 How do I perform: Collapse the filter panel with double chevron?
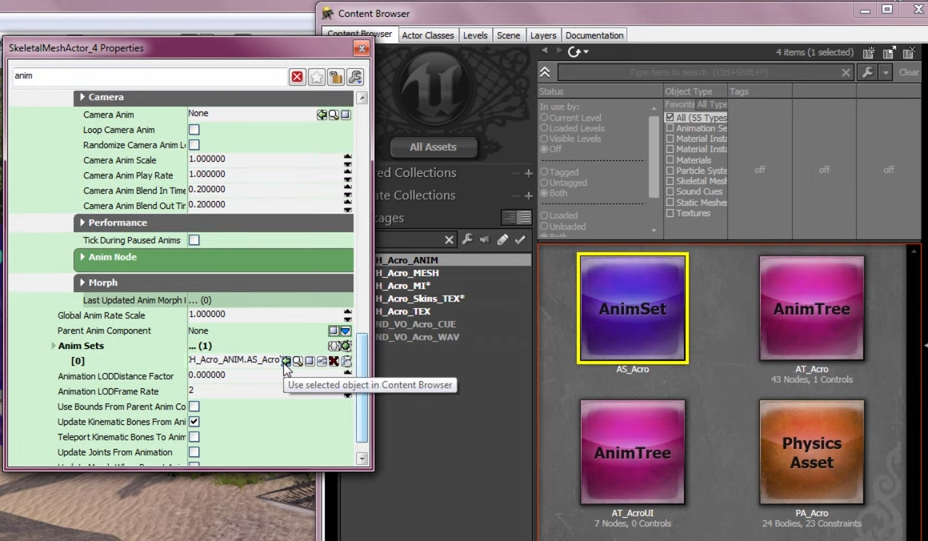(x=545, y=72)
